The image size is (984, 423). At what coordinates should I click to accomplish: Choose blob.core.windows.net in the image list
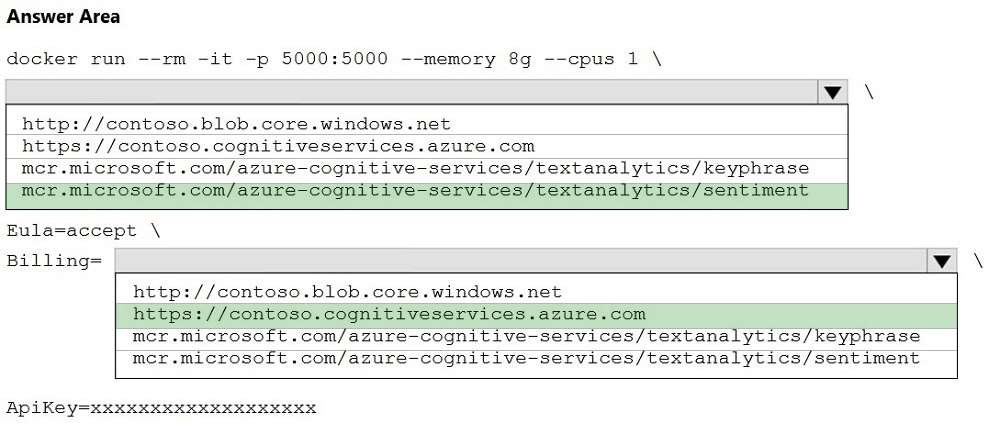(x=236, y=125)
